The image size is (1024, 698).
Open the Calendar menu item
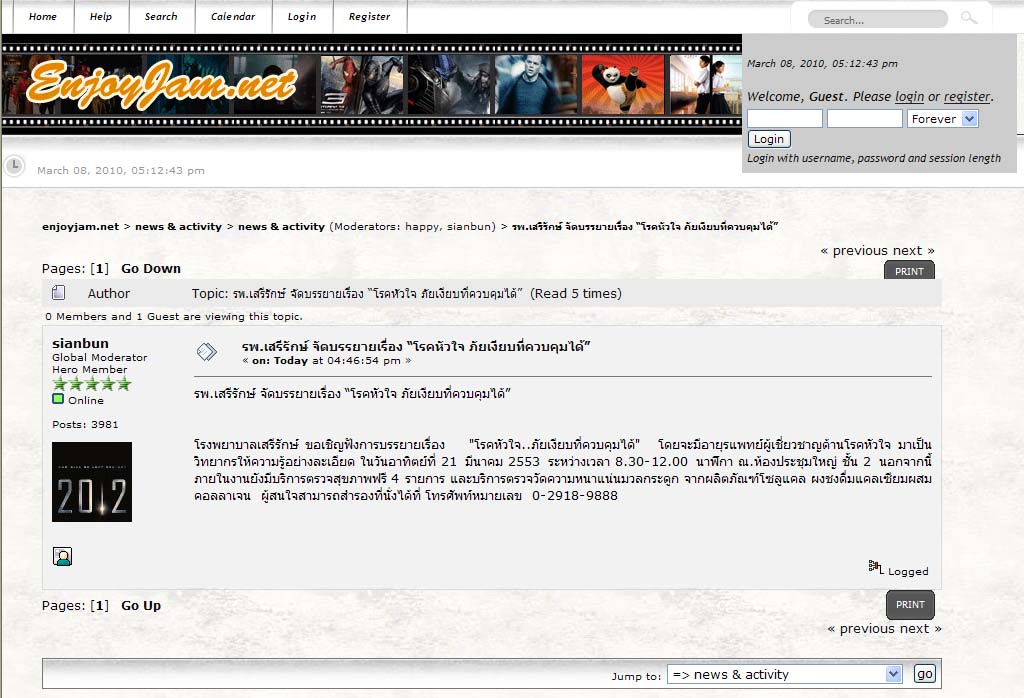(232, 16)
